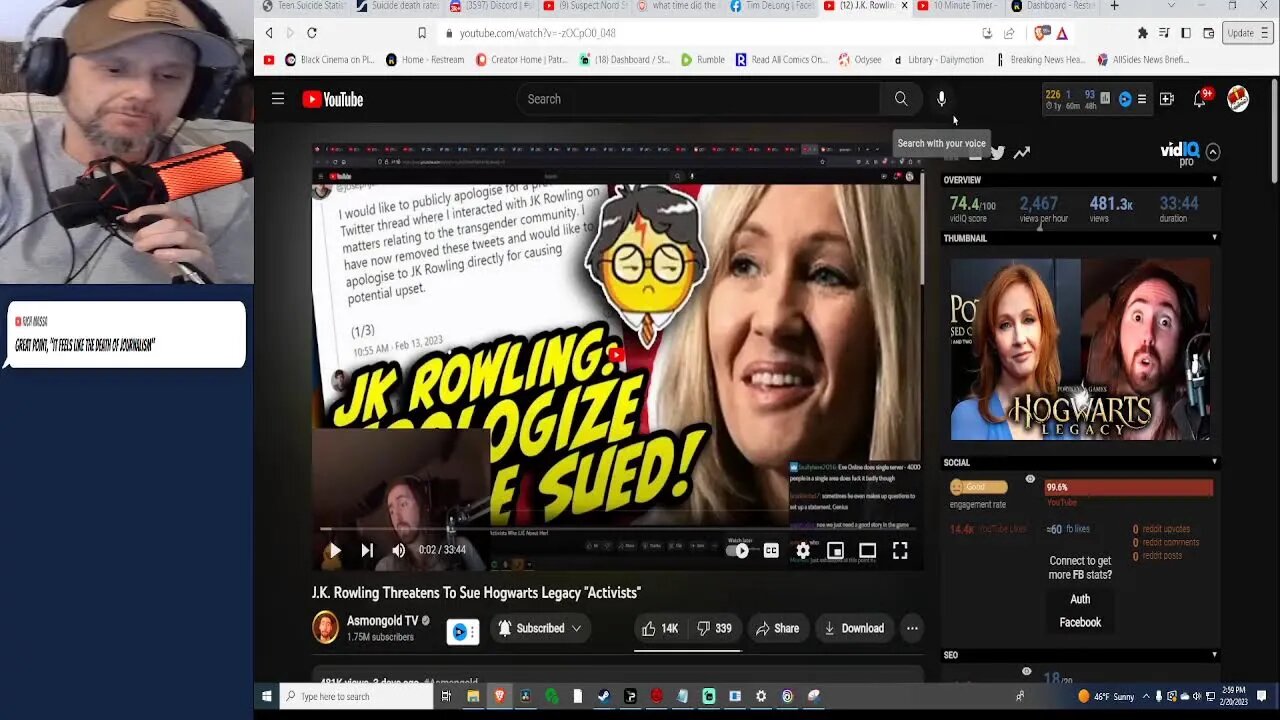Toggle autoplay switch in the player
The image size is (1280, 720).
(739, 550)
